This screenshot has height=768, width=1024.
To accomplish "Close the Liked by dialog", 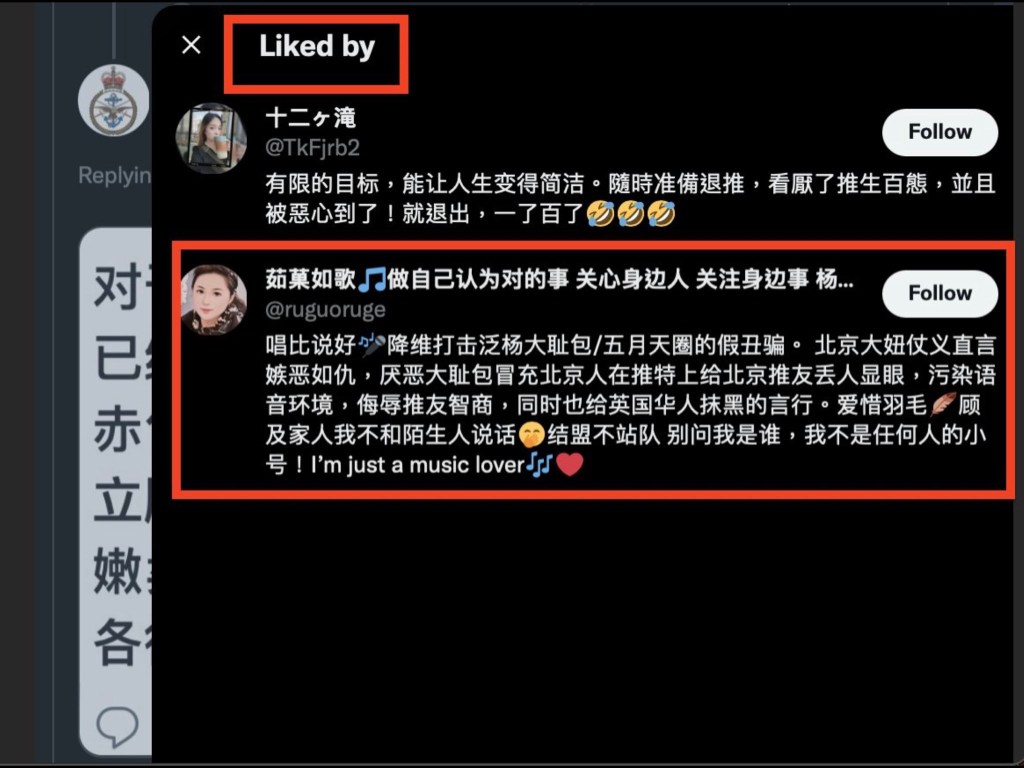I will [191, 45].
